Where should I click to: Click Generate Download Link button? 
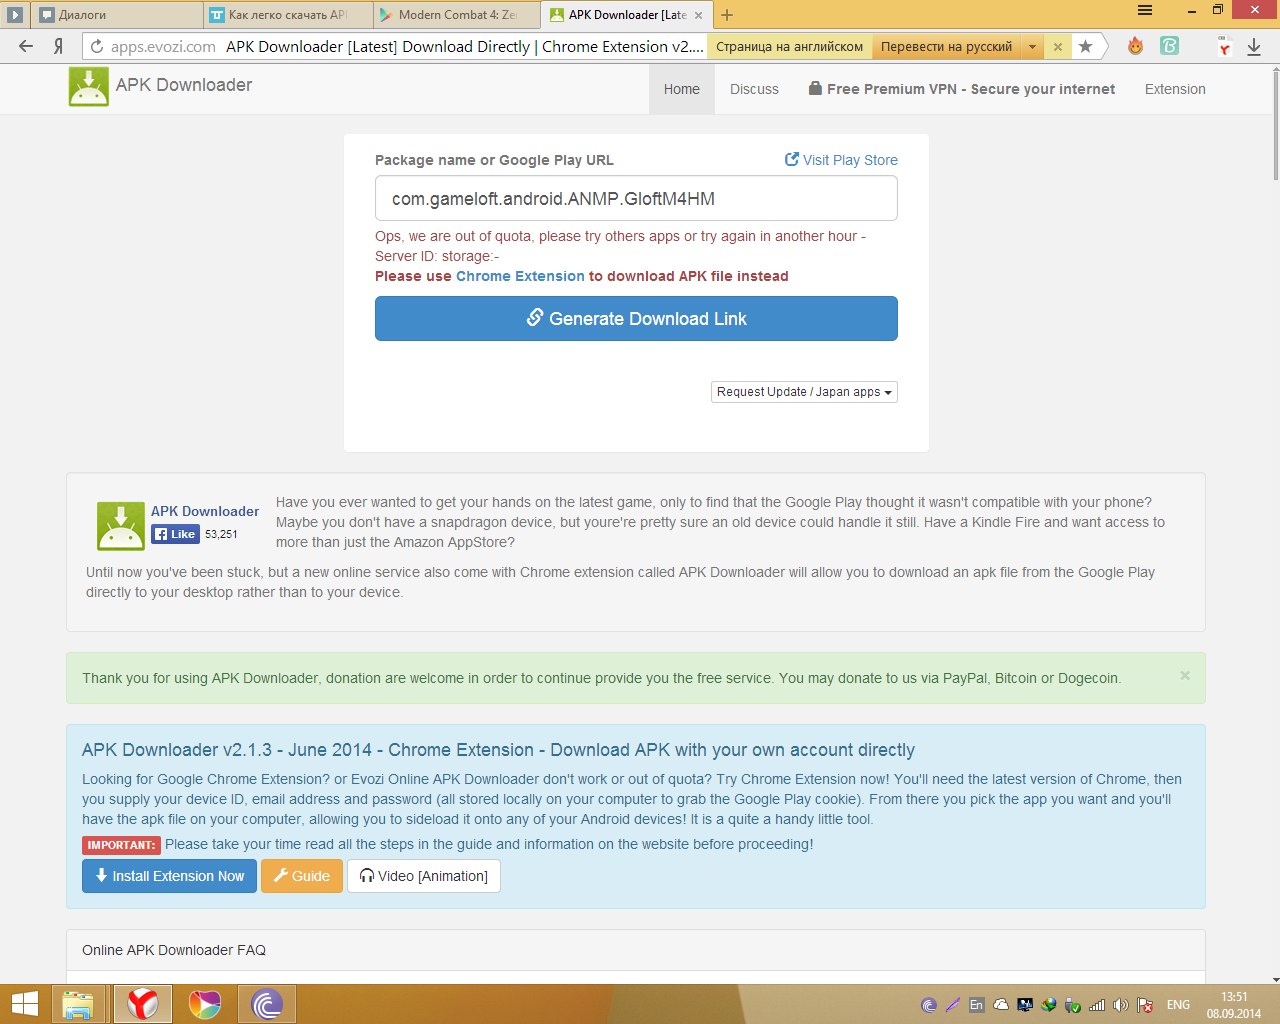[636, 318]
